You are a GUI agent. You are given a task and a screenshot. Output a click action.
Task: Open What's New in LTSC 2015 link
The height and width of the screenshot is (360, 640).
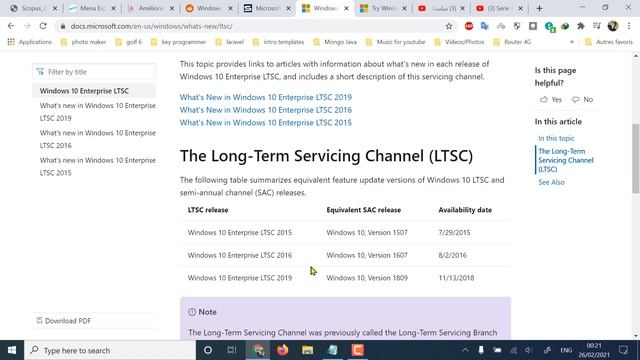coord(266,122)
